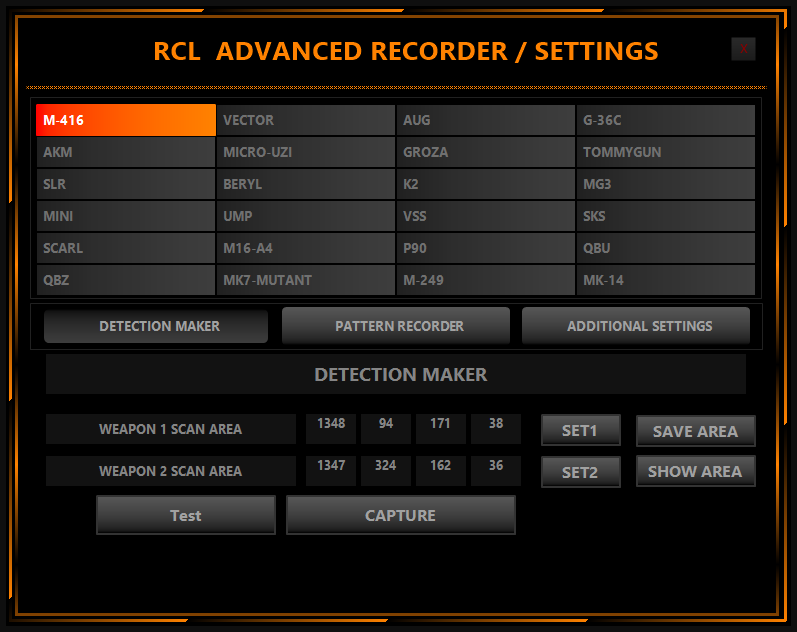
Task: Click the SET2 button
Action: click(x=581, y=472)
